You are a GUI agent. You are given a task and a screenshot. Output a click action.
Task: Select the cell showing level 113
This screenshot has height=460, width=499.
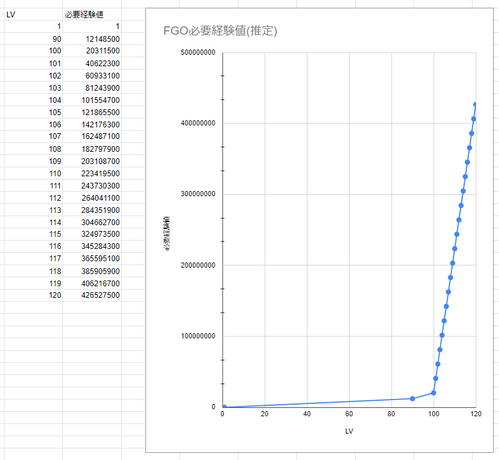(x=33, y=210)
